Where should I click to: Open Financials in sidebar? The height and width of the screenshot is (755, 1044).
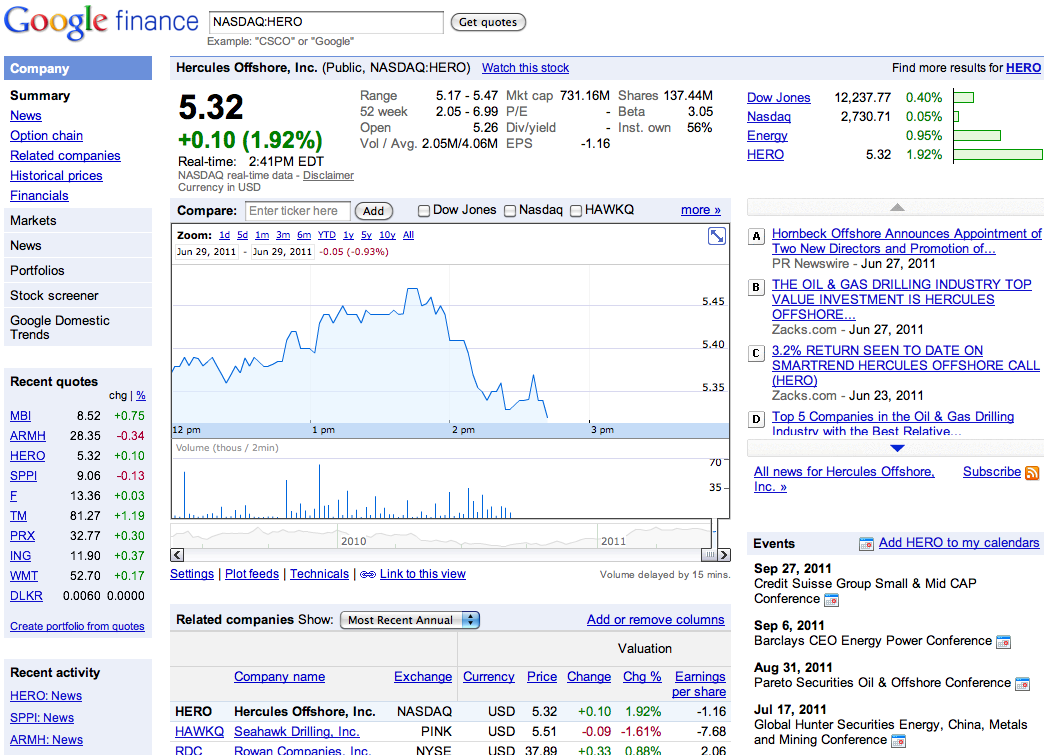(x=39, y=196)
